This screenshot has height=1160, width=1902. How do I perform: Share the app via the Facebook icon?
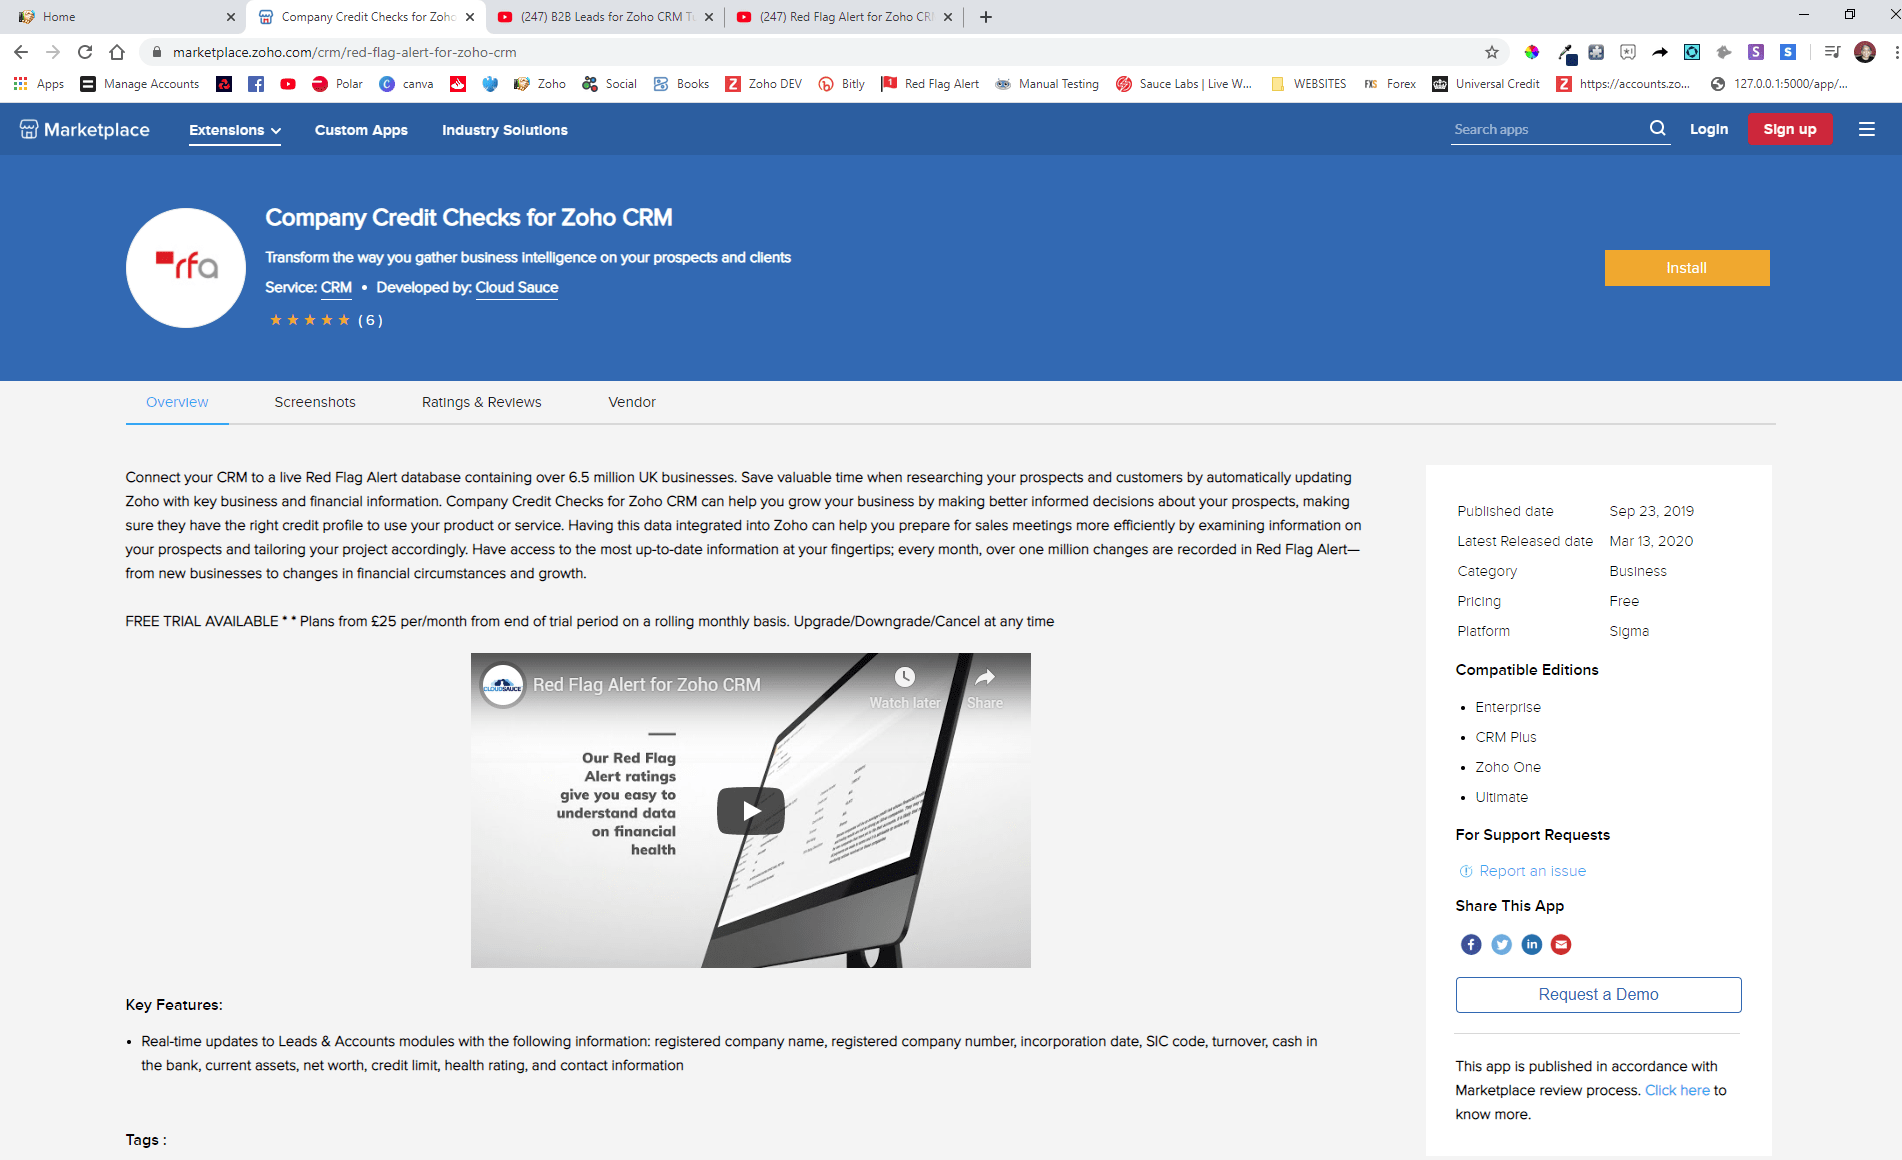click(1470, 944)
